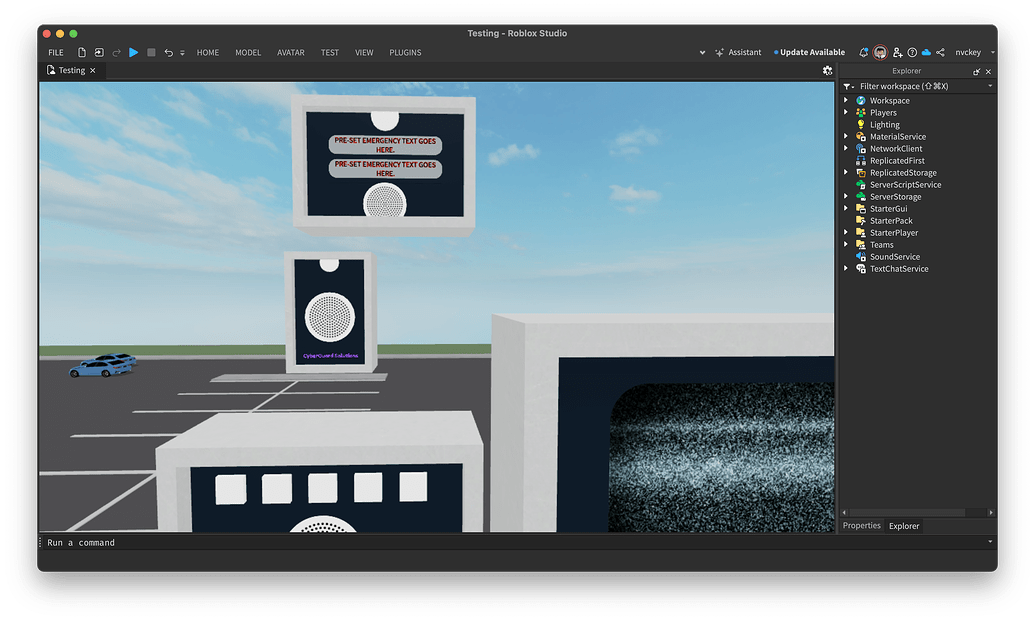The width and height of the screenshot is (1035, 621).
Task: Click the Run a command input bar
Action: click(x=515, y=542)
